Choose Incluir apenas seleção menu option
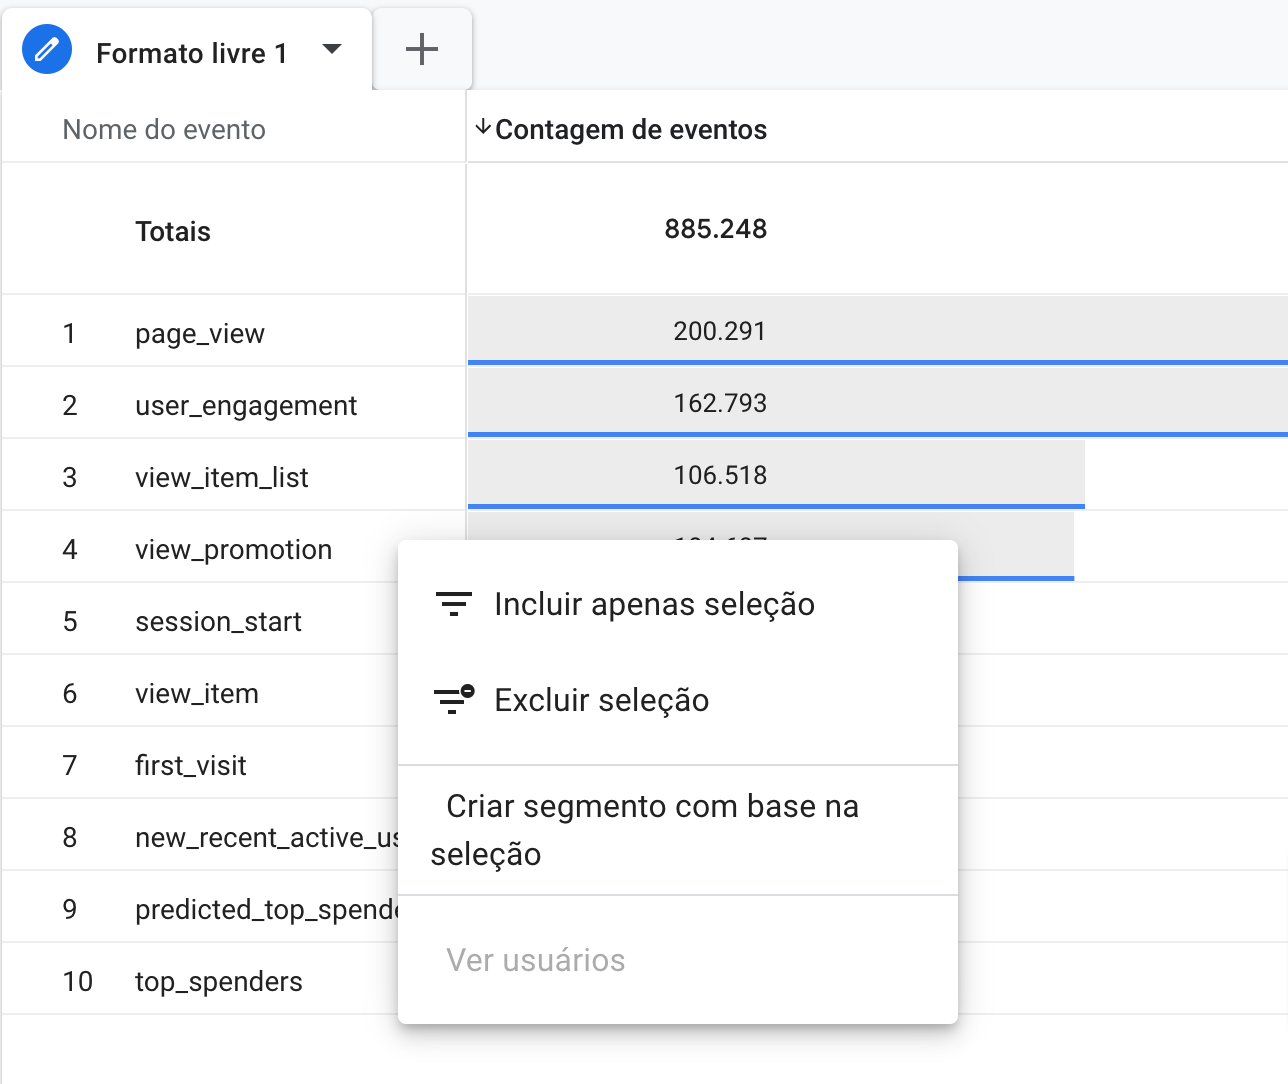Screen dimensions: 1288x1084 click(x=654, y=605)
